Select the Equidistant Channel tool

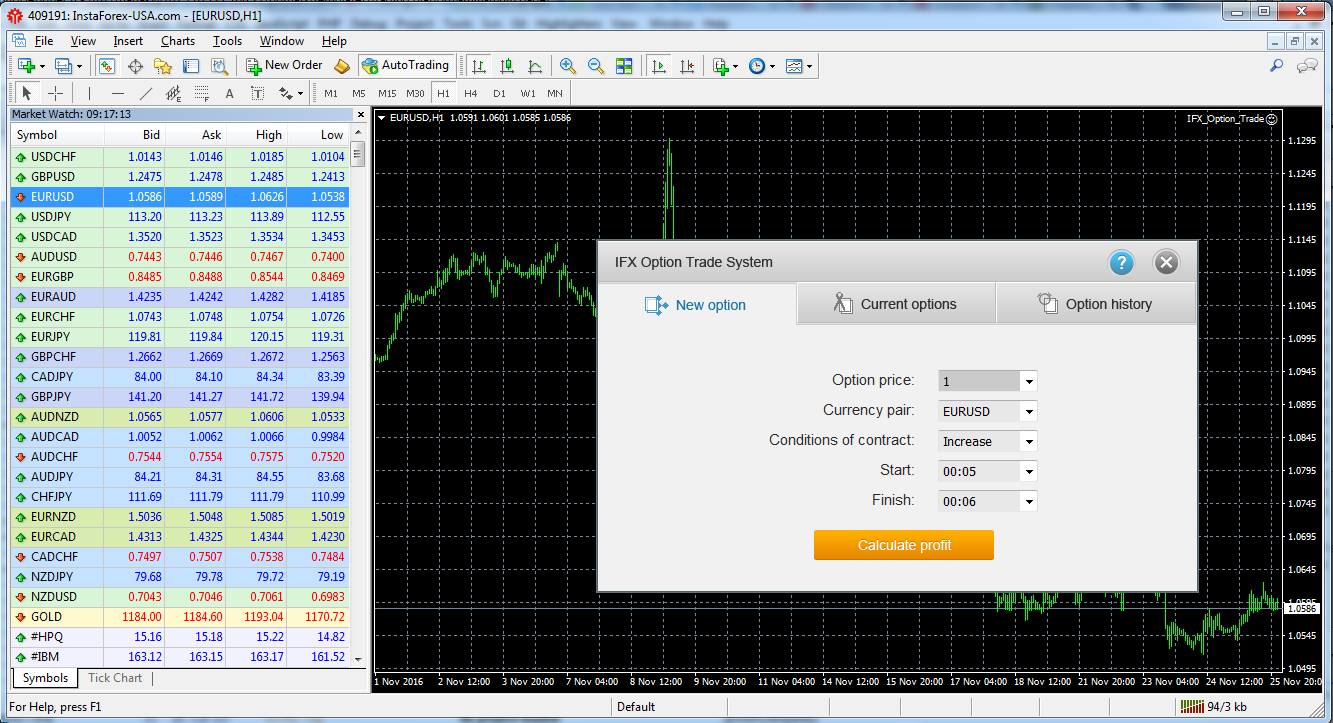coord(174,93)
